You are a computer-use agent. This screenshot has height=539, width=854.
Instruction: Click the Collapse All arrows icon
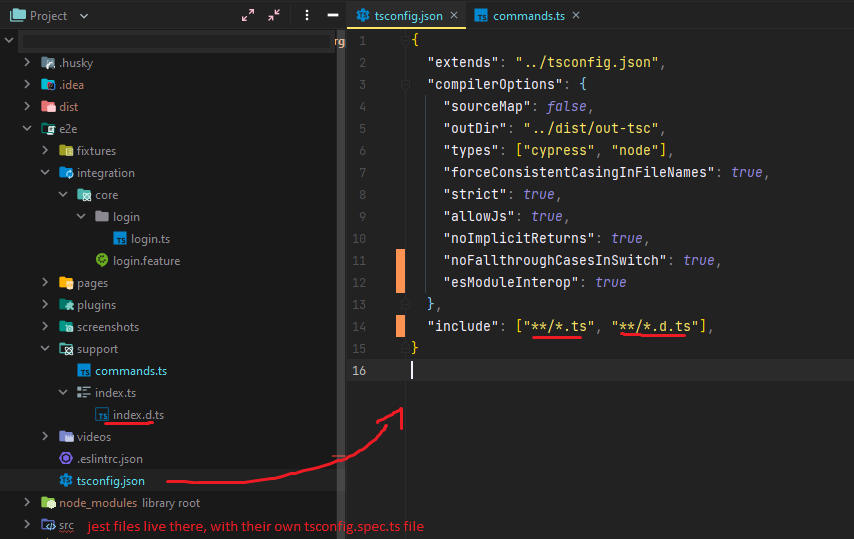coord(274,15)
